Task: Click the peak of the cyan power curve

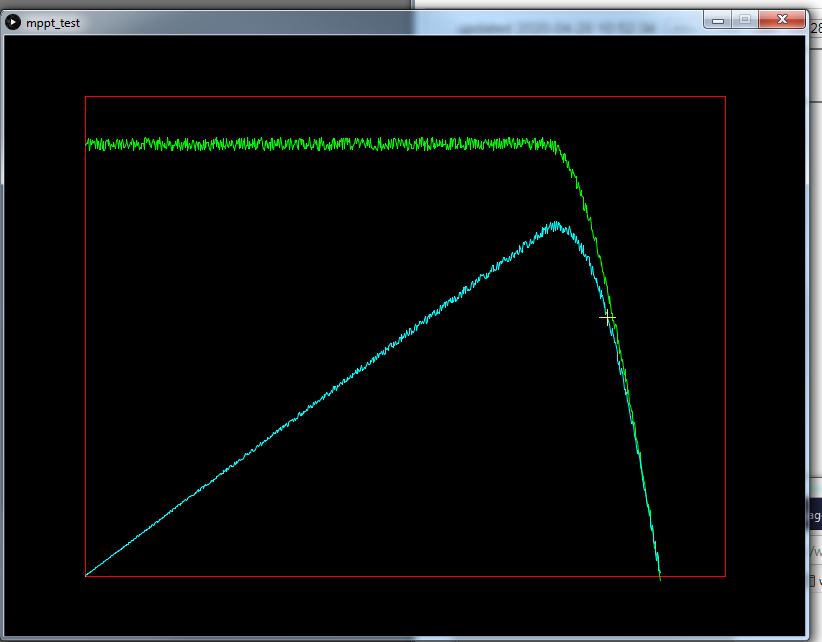Action: 553,224
